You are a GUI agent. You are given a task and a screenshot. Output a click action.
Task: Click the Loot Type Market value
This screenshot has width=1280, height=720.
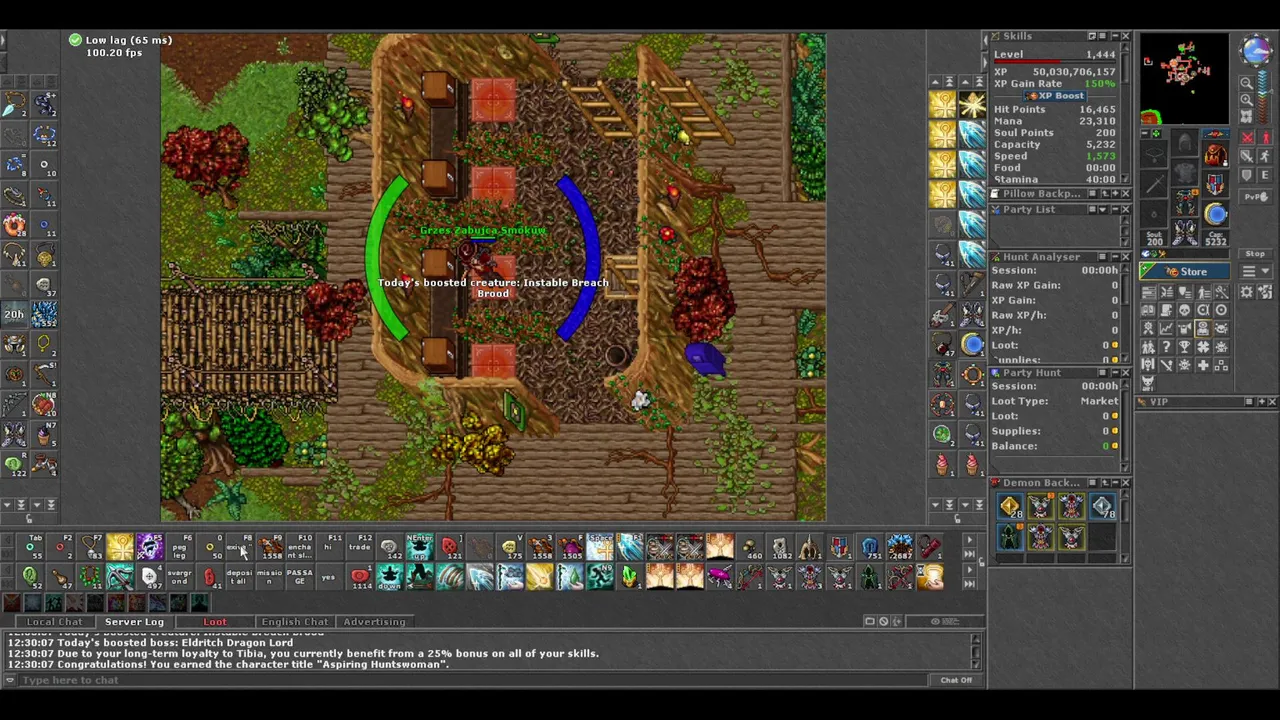point(1098,401)
